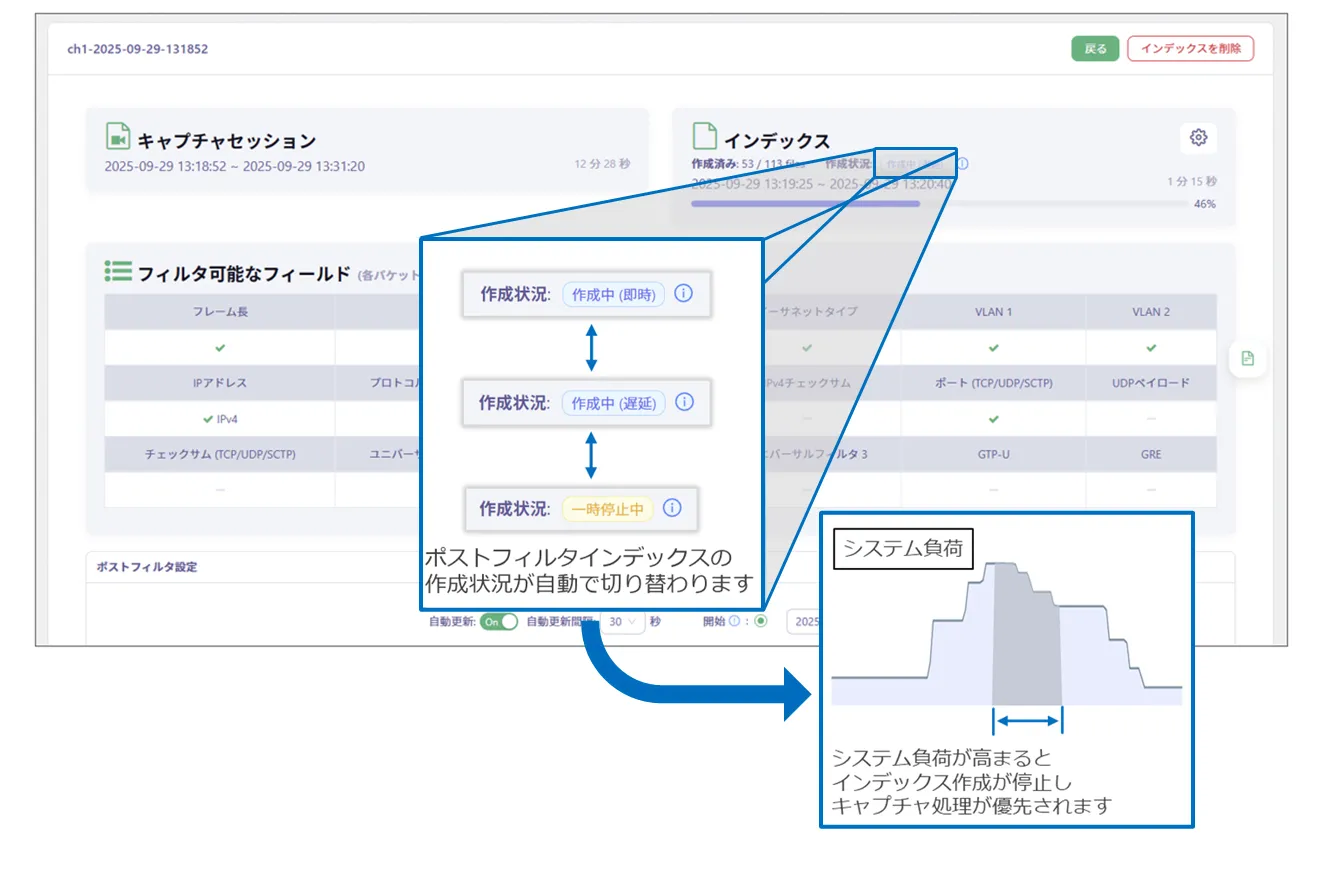Click the インデックスを削除 button
Image resolution: width=1323 pixels, height=869 pixels.
[x=1189, y=48]
